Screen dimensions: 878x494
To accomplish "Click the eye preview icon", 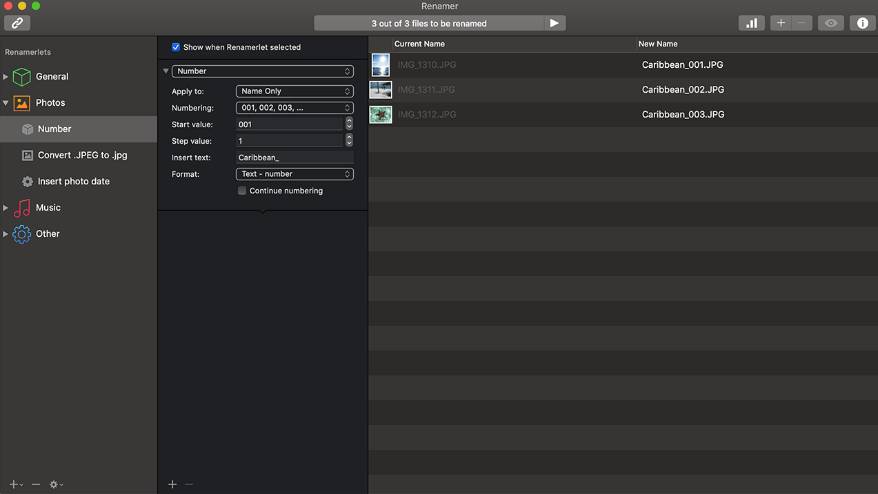I will click(830, 23).
